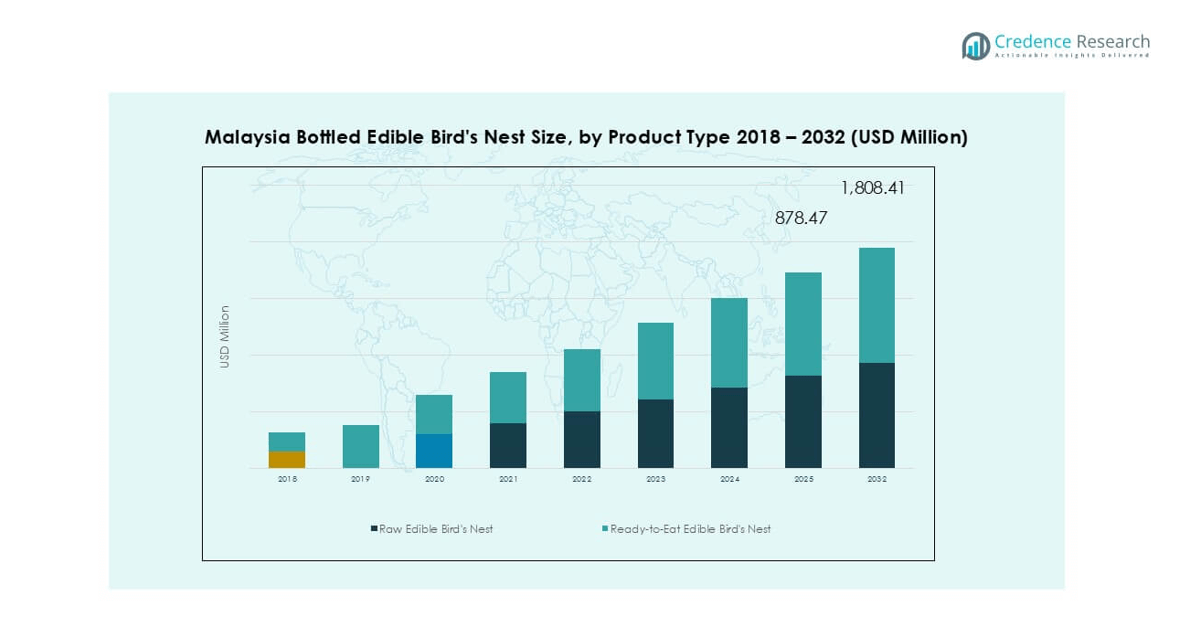
Task: Click the teal upper segment of the 2032 bar
Action: (x=877, y=305)
